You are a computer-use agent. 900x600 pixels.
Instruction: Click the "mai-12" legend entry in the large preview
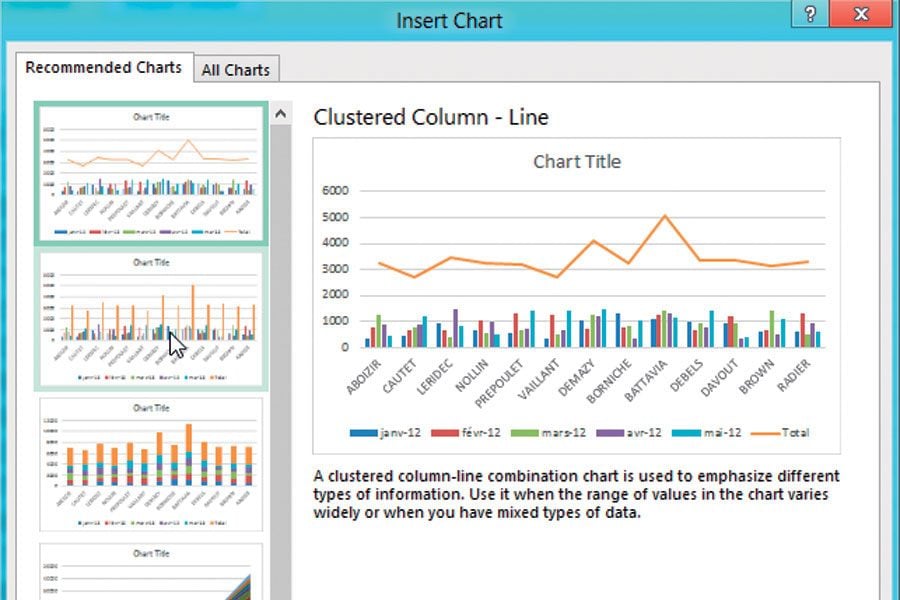click(x=707, y=432)
